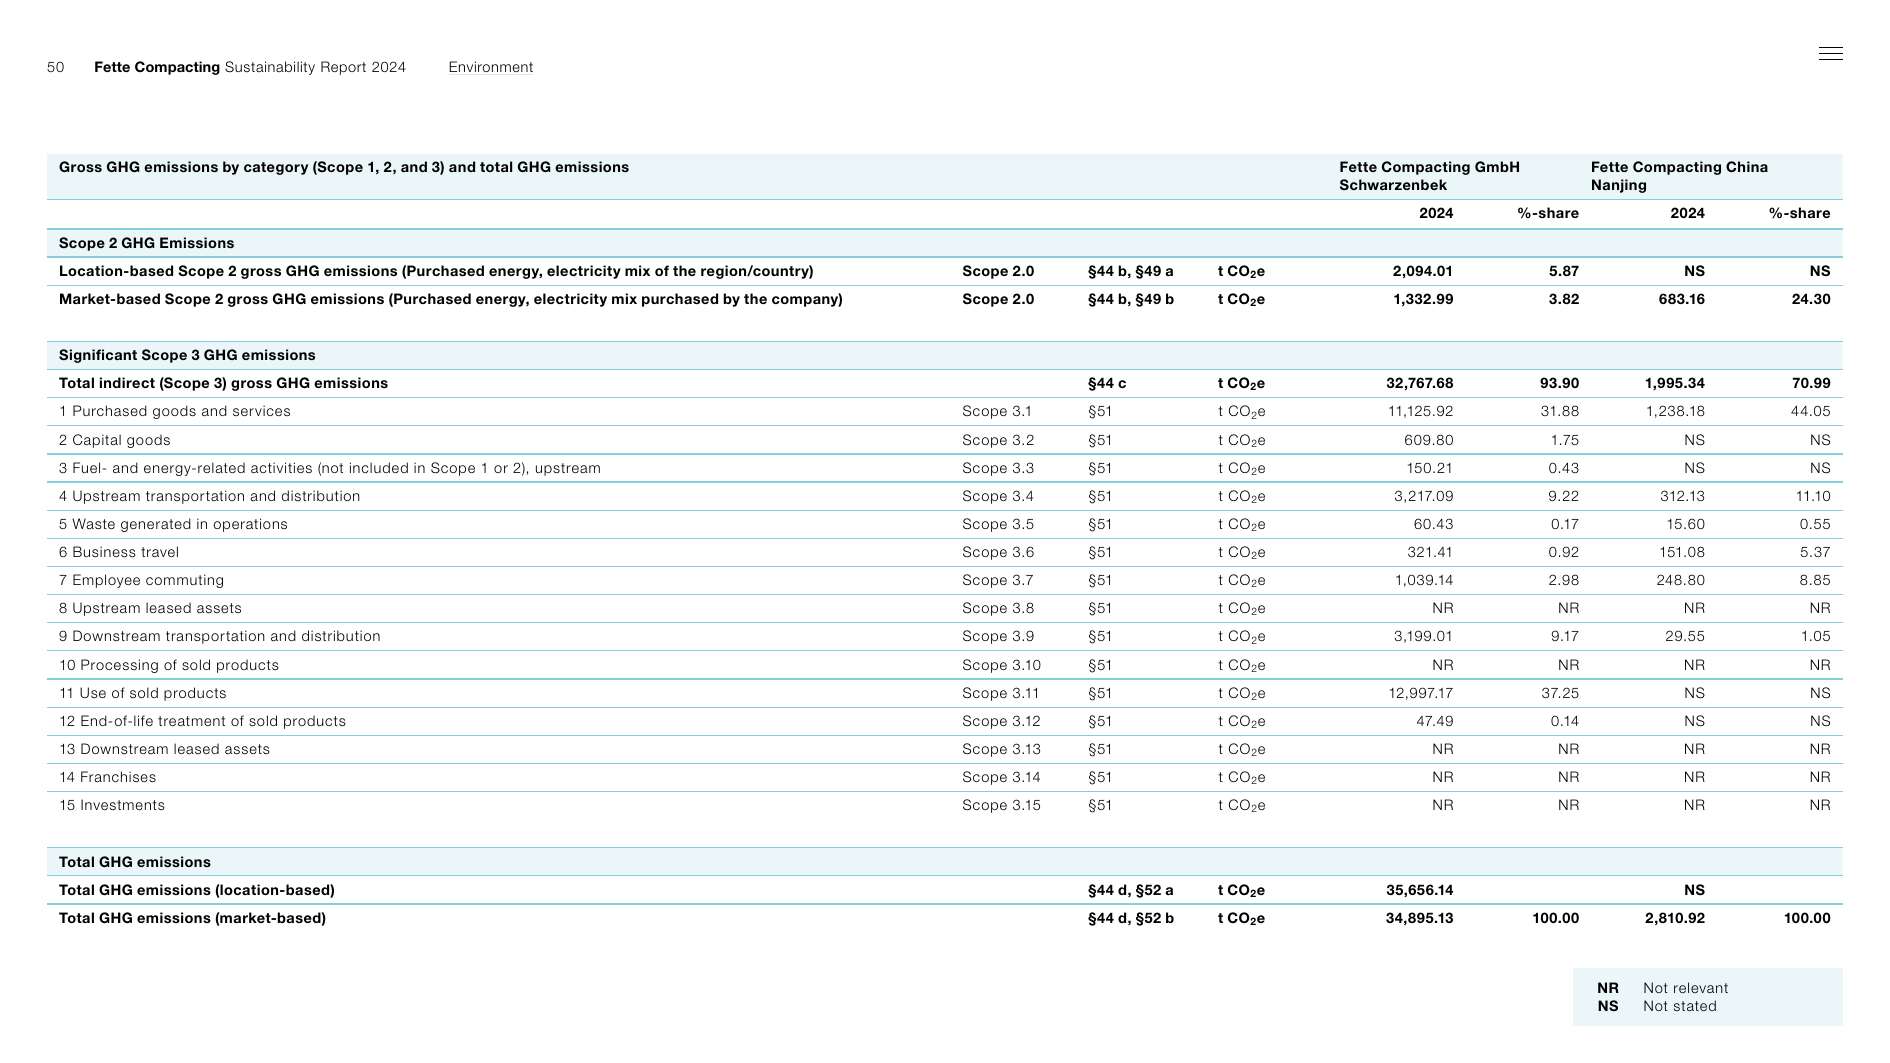Click the Fette Compacting report title
Screen dimensions: 1890x1063
coord(250,67)
